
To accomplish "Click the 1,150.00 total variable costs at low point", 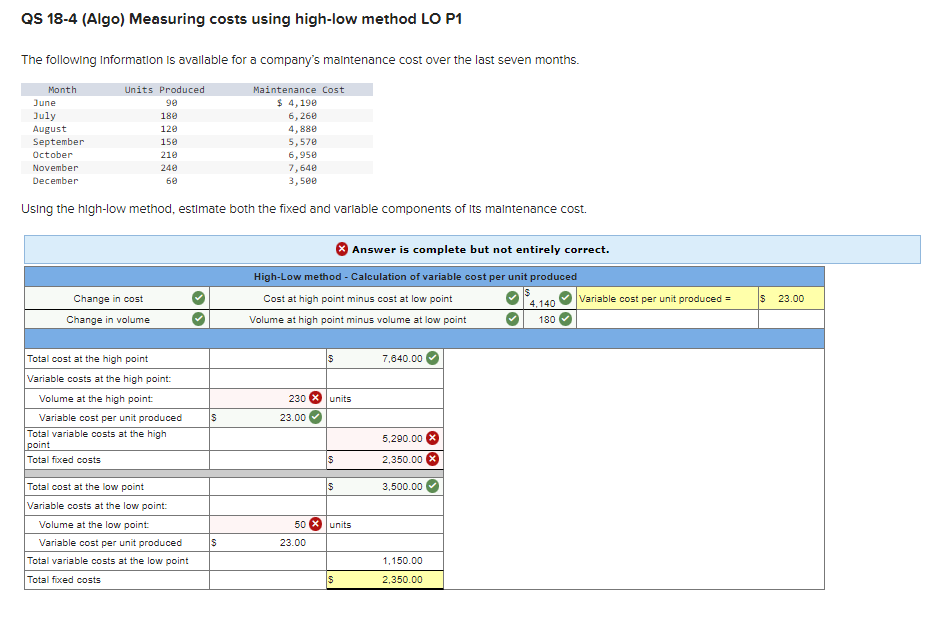I will pos(402,561).
